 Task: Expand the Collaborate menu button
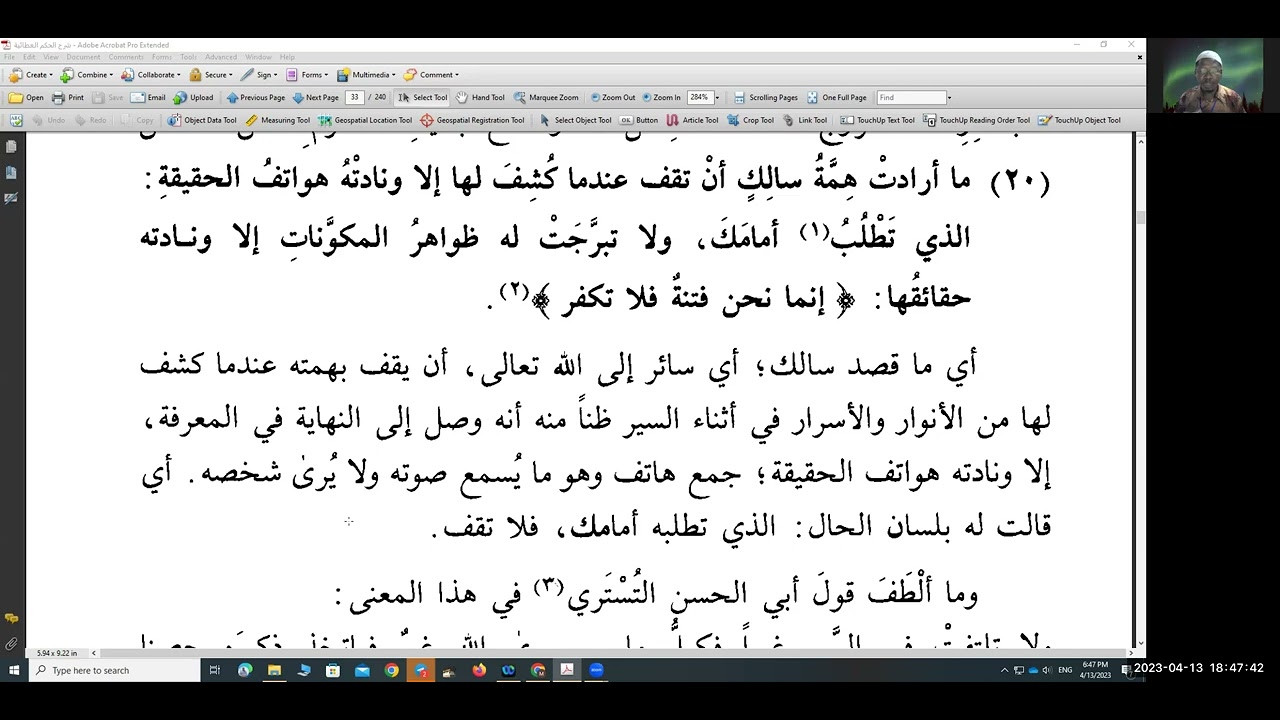pyautogui.click(x=151, y=74)
